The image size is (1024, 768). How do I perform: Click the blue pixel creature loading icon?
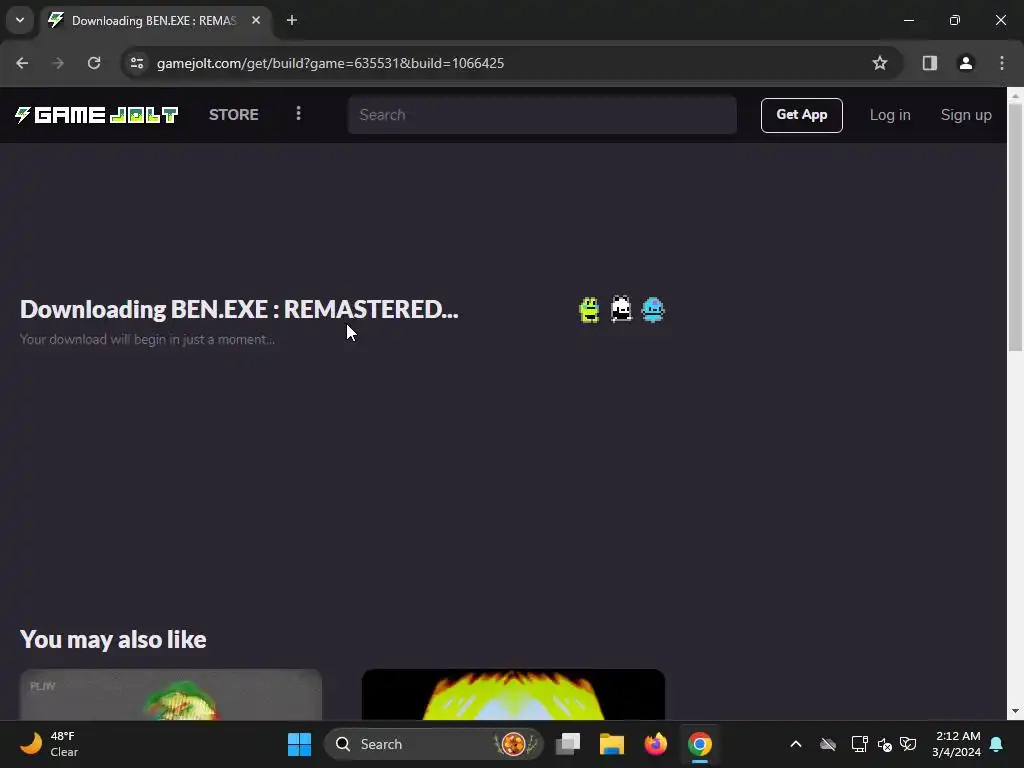[653, 310]
